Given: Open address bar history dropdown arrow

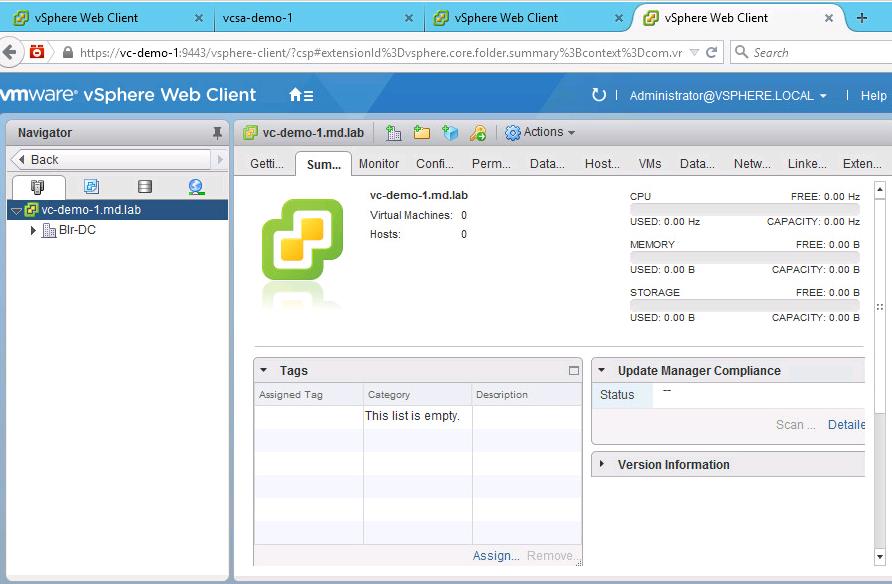Looking at the screenshot, I should pos(694,52).
